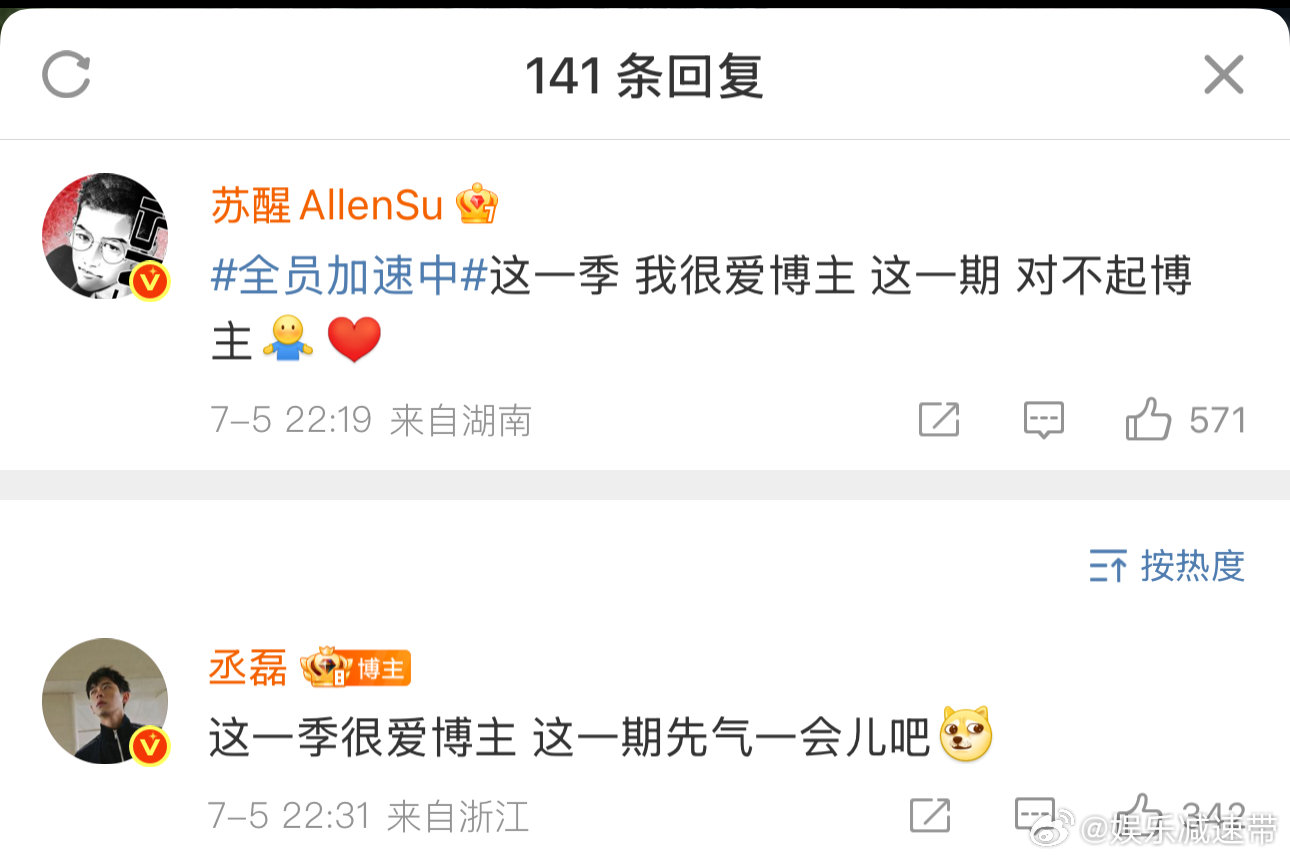Tap the 苏醒 AllenSu username
The image size is (1290, 860).
click(327, 206)
